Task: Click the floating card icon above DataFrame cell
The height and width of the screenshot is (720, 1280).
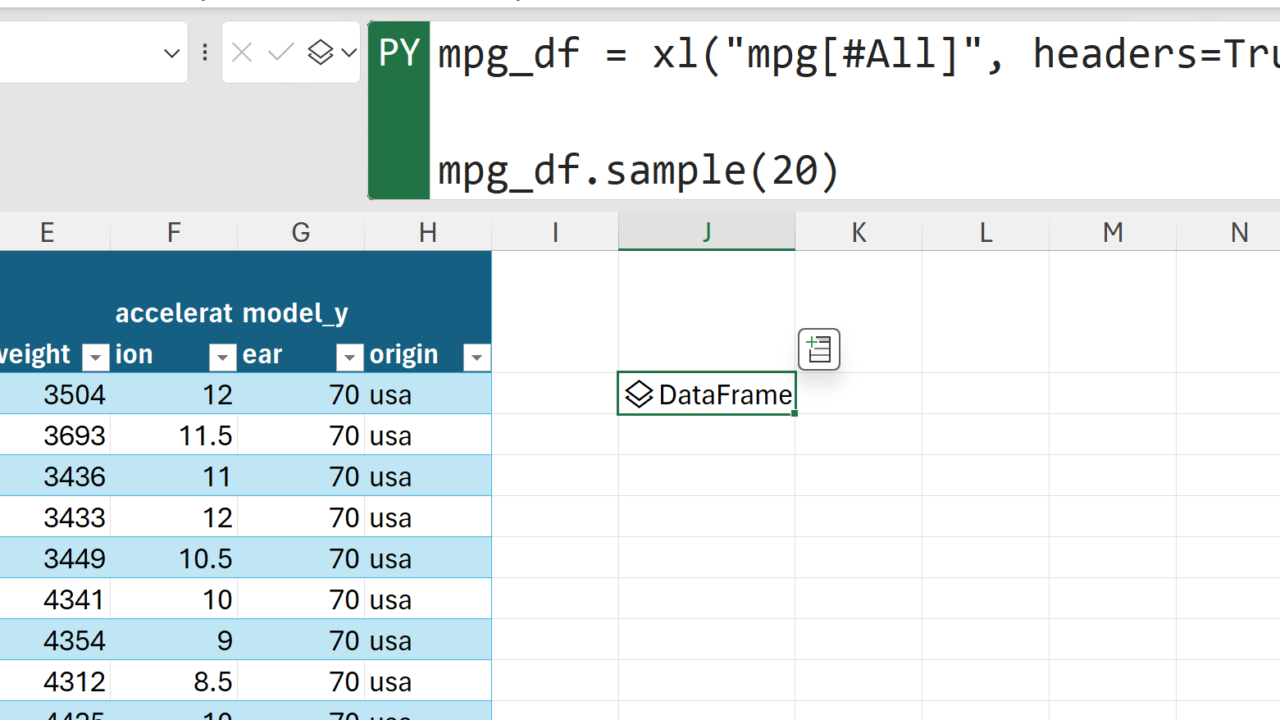Action: [819, 349]
